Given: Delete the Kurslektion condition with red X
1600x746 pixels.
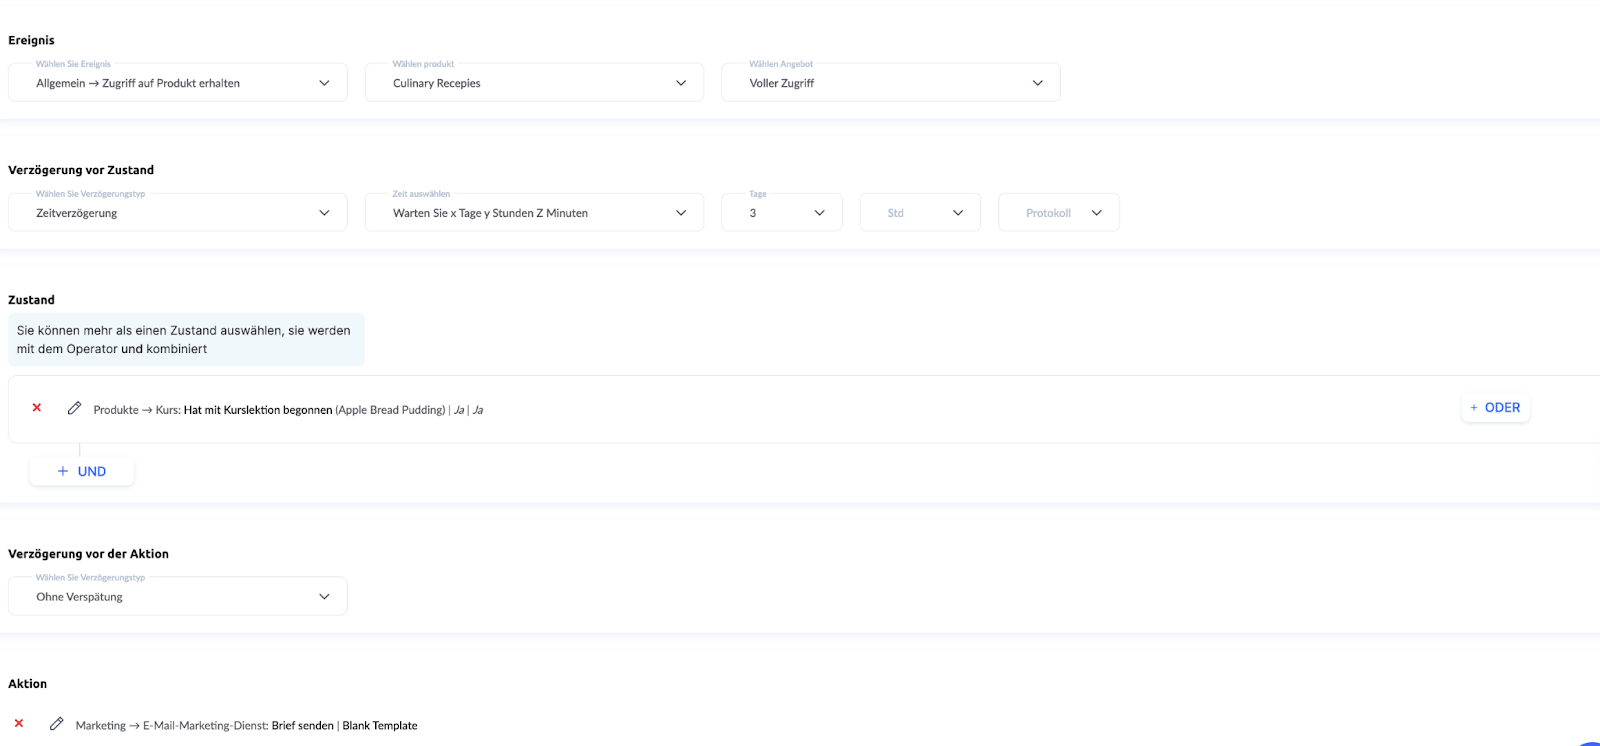Looking at the screenshot, I should [x=37, y=408].
